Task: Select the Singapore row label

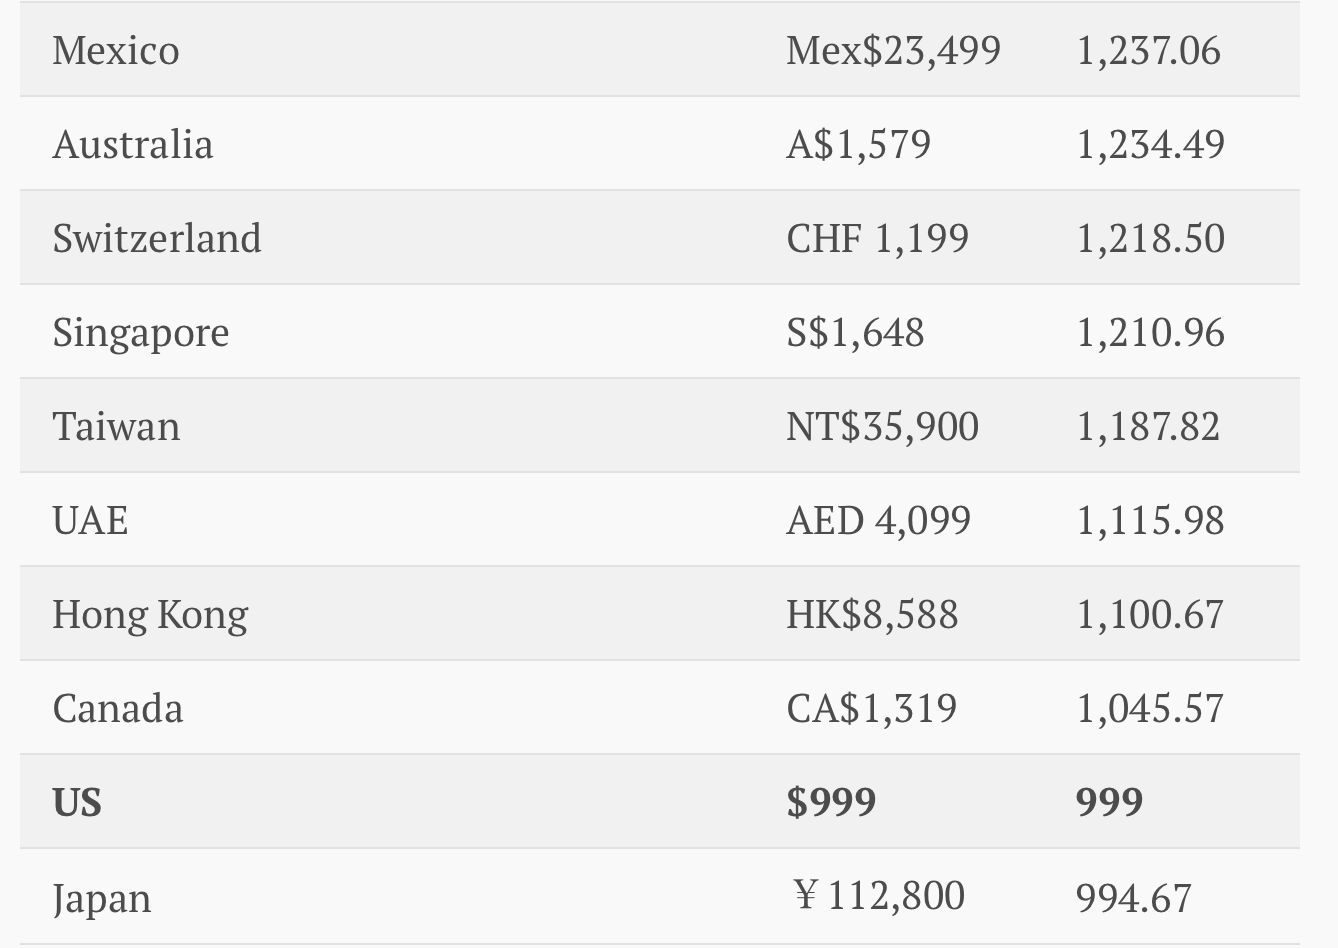Action: [141, 332]
